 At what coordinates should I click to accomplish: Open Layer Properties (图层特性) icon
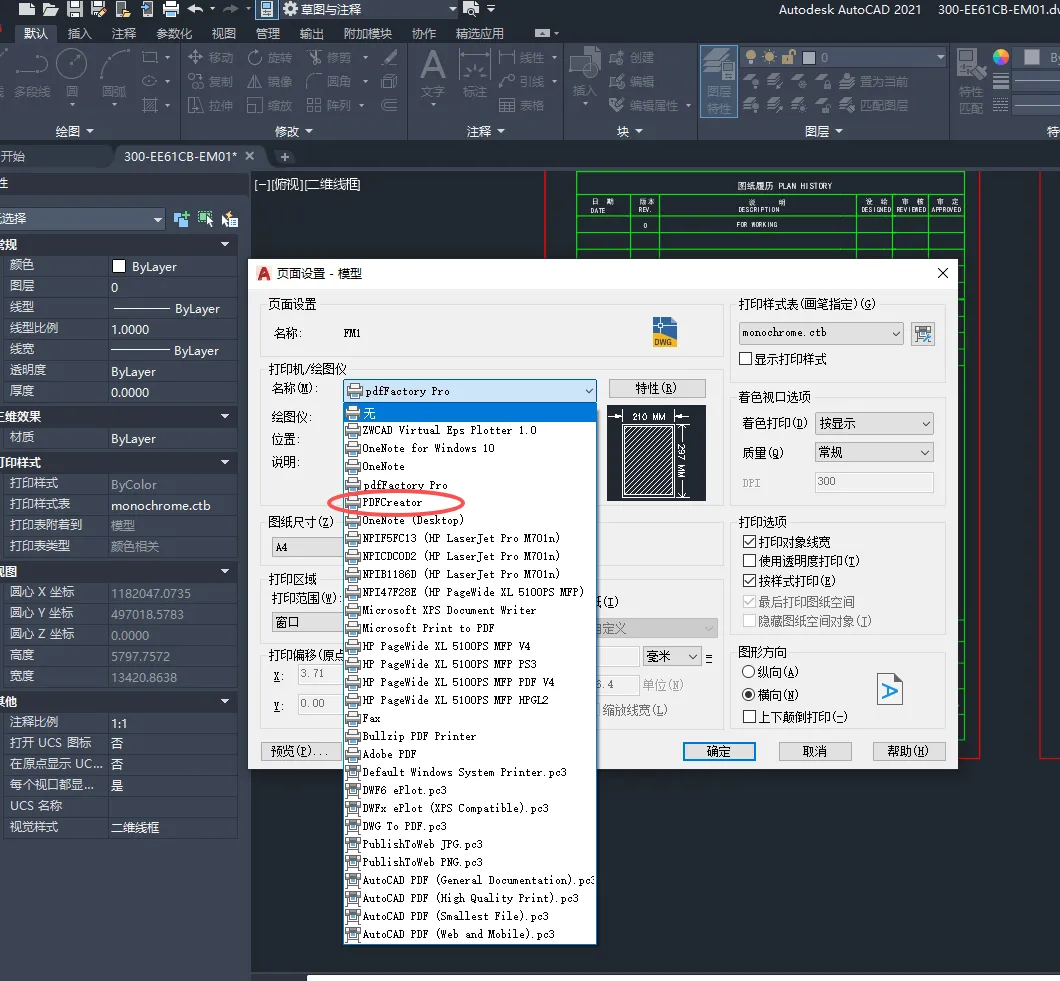coord(719,81)
